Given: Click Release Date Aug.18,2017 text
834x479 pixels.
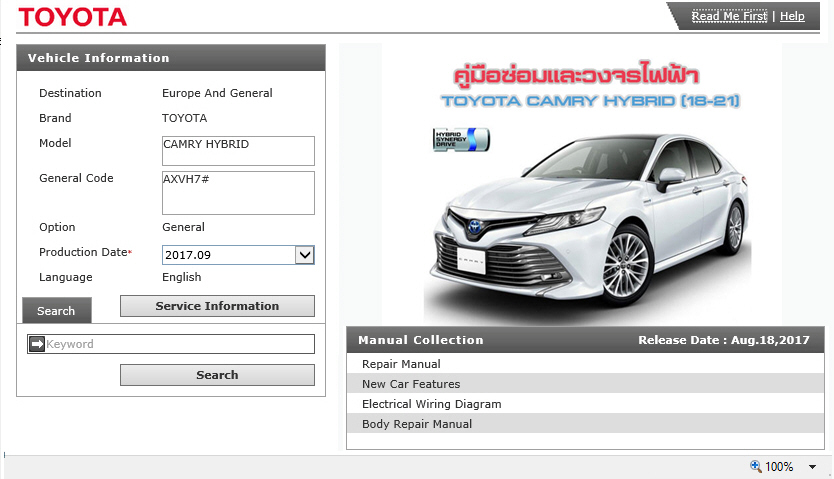Looking at the screenshot, I should click(x=724, y=340).
